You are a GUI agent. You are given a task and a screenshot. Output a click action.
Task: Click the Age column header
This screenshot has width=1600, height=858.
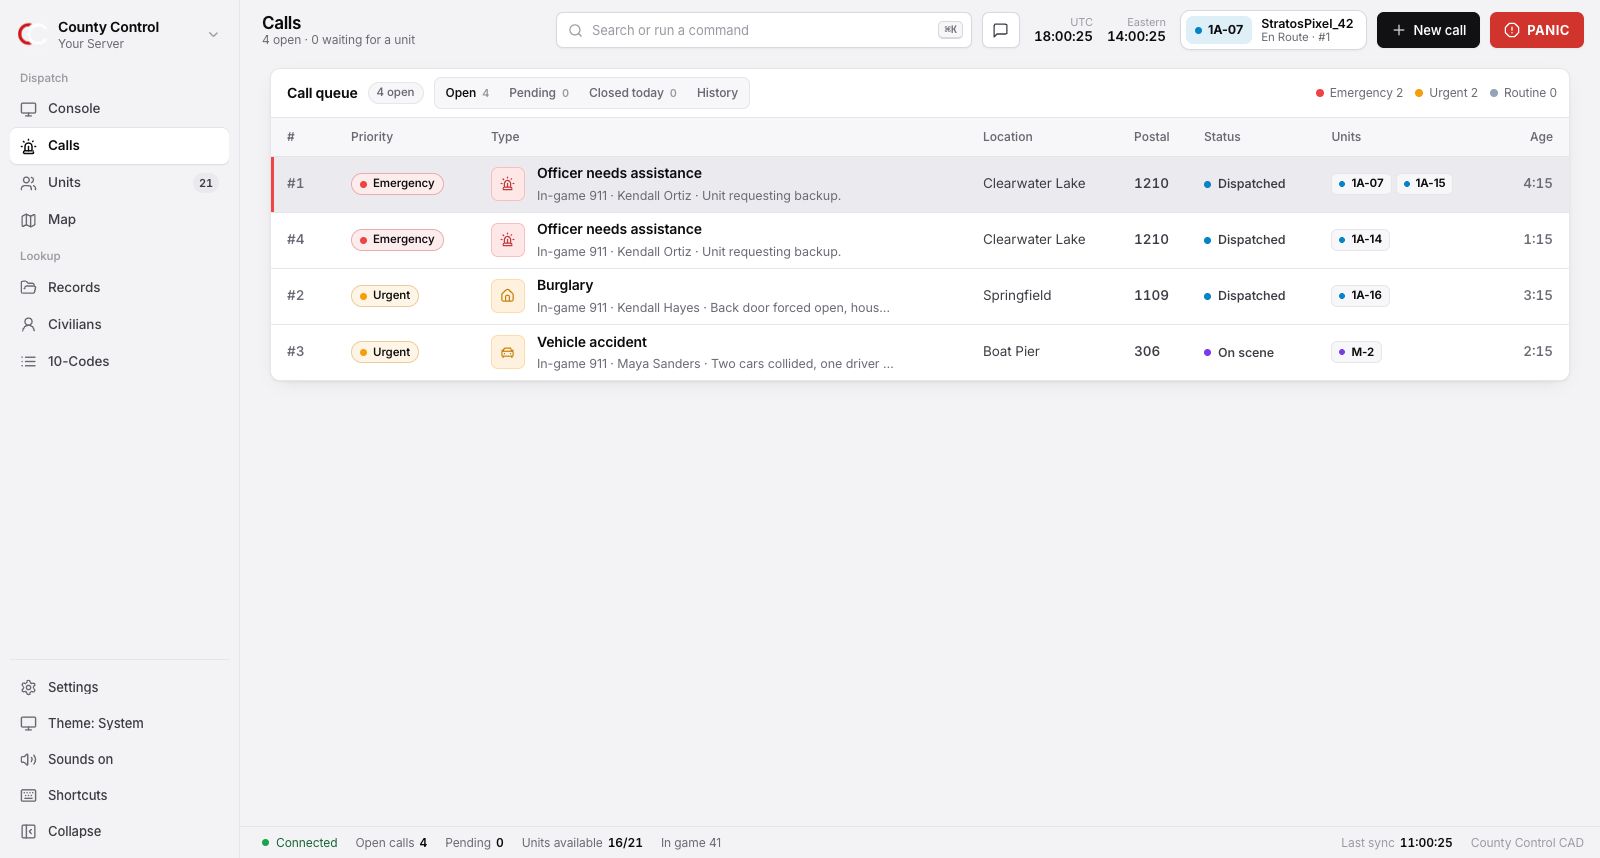point(1541,137)
